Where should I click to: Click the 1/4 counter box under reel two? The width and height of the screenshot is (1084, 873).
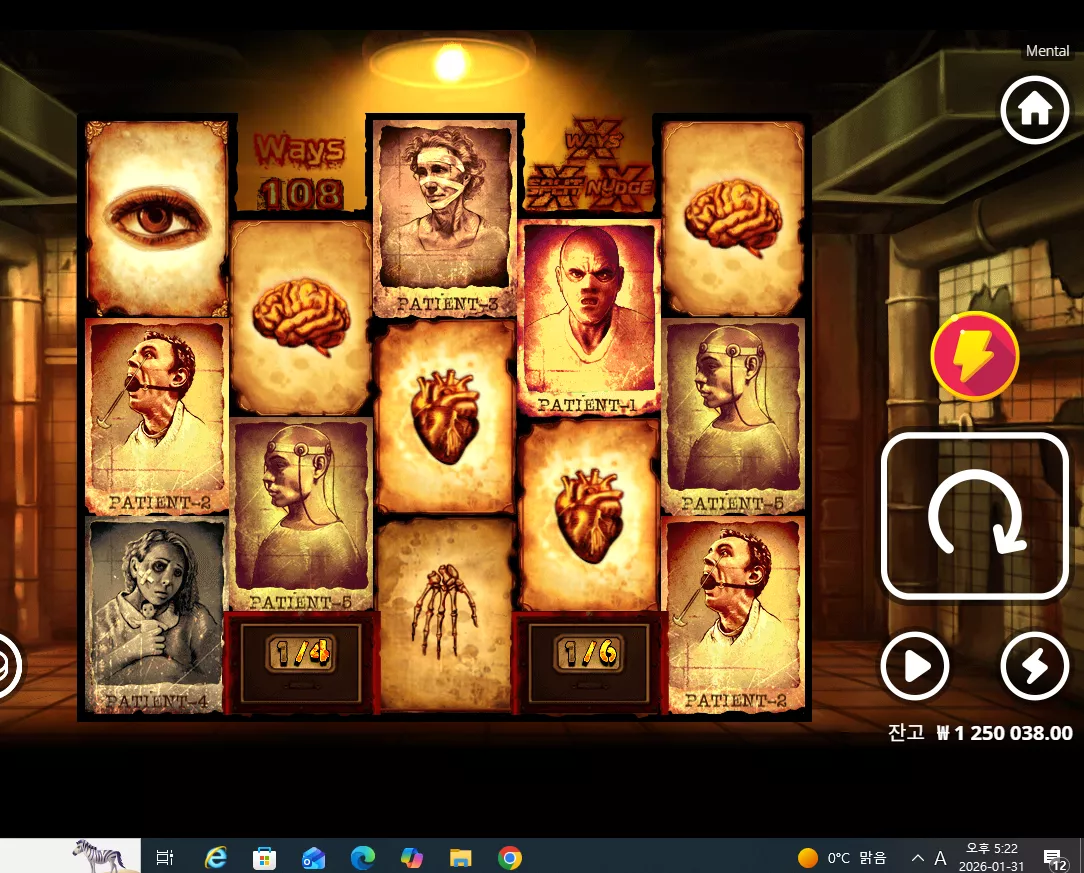[301, 663]
